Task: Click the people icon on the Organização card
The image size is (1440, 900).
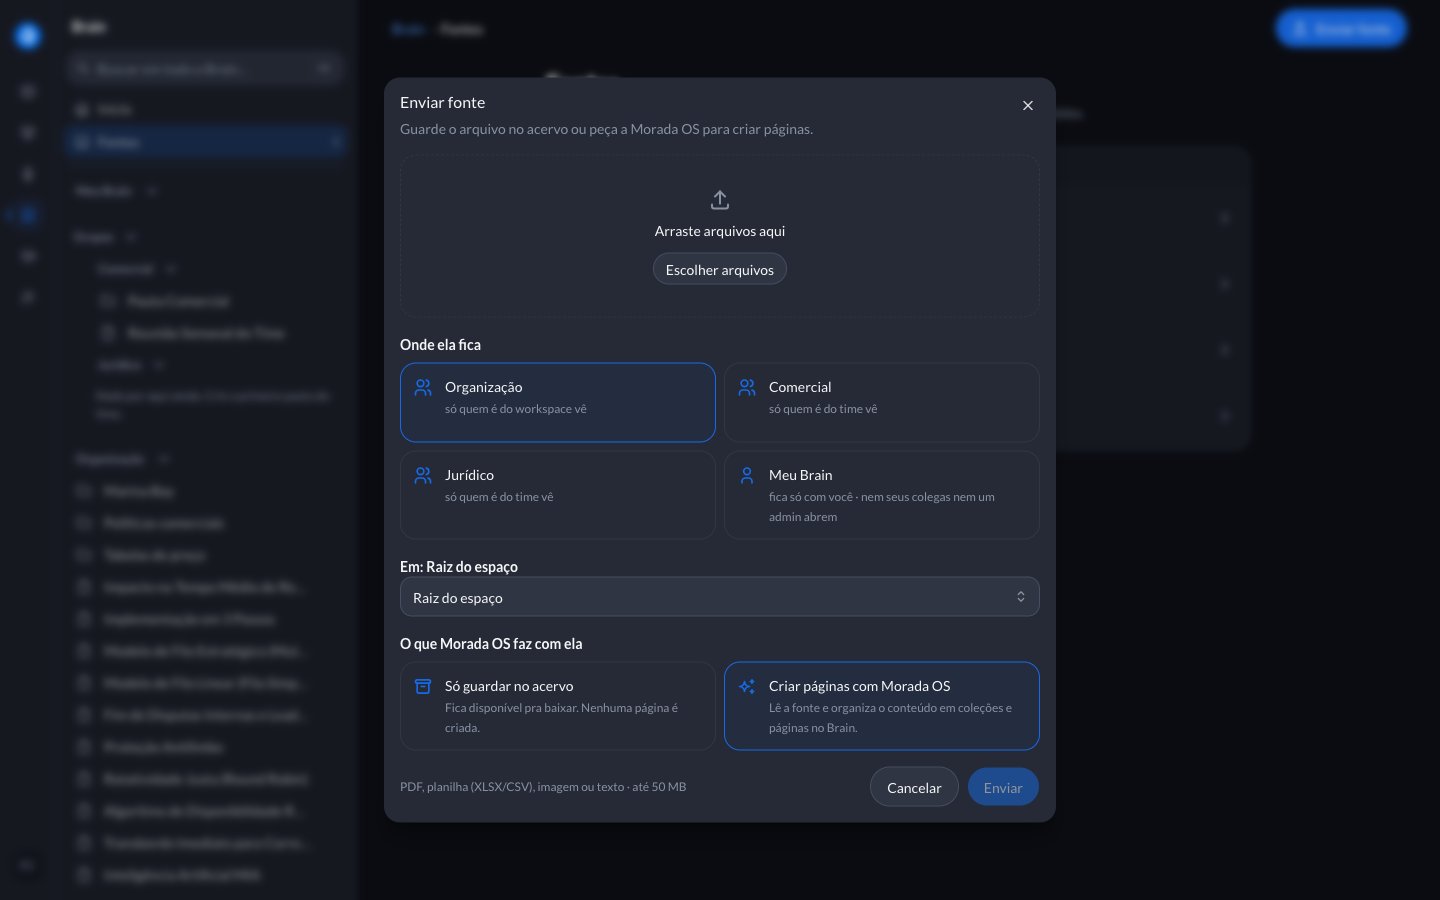Action: (423, 387)
